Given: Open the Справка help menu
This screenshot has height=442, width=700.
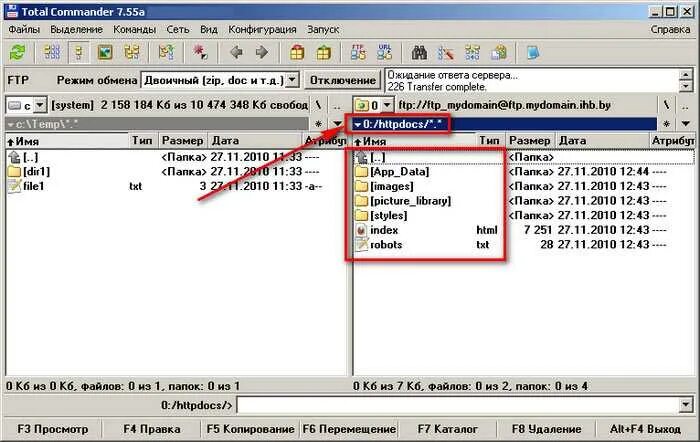Looking at the screenshot, I should (670, 29).
